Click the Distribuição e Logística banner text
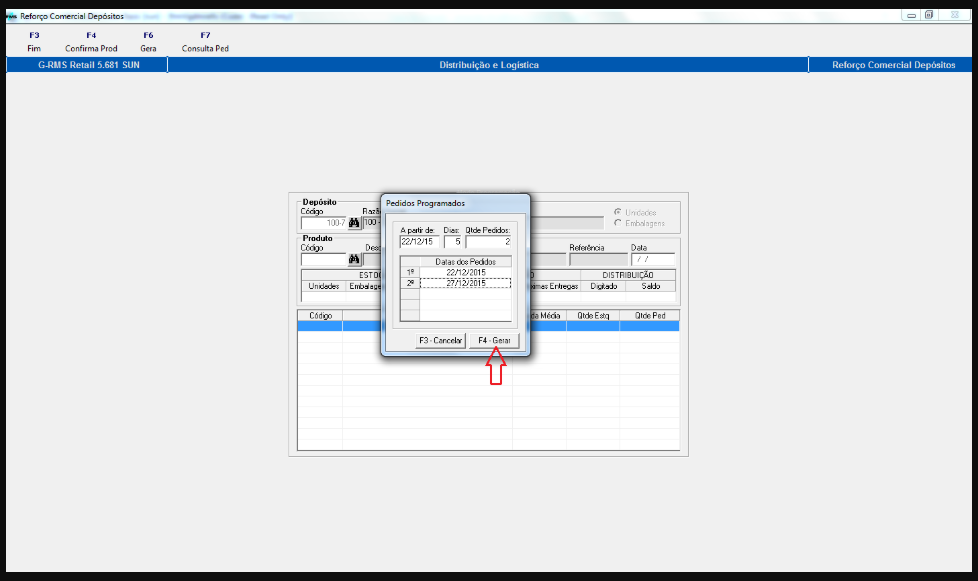Image resolution: width=978 pixels, height=581 pixels. 489,65
